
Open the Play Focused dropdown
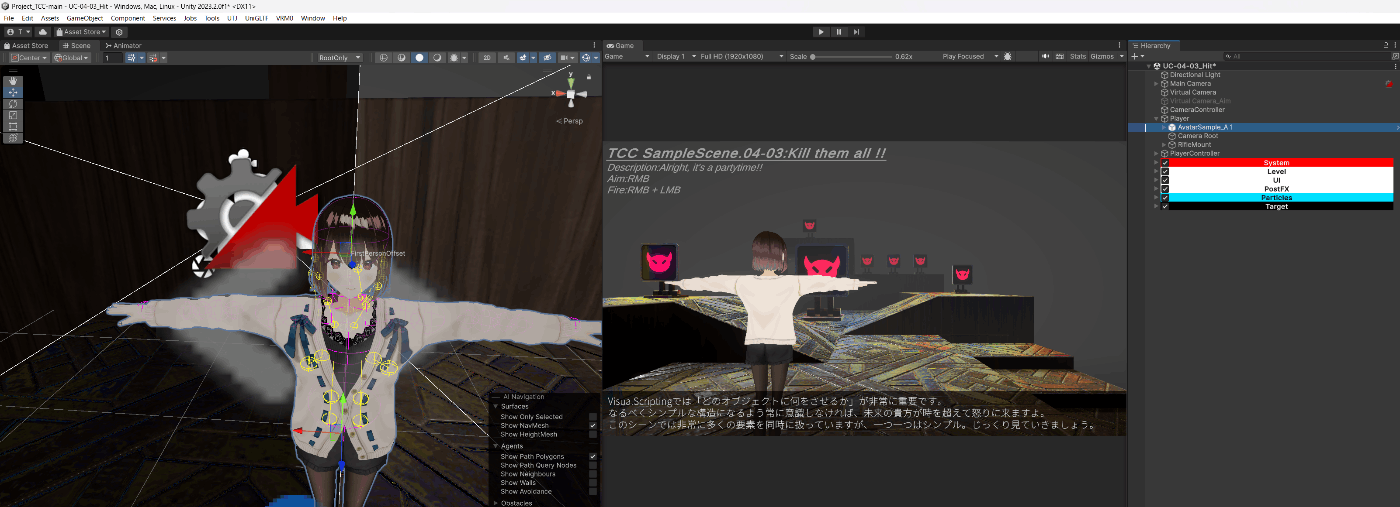(970, 56)
